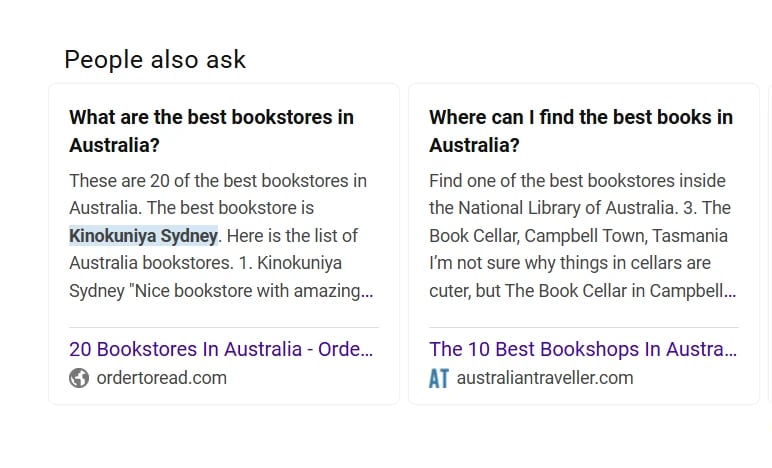Open the "20 Bookstores In Australia" link

click(x=221, y=350)
